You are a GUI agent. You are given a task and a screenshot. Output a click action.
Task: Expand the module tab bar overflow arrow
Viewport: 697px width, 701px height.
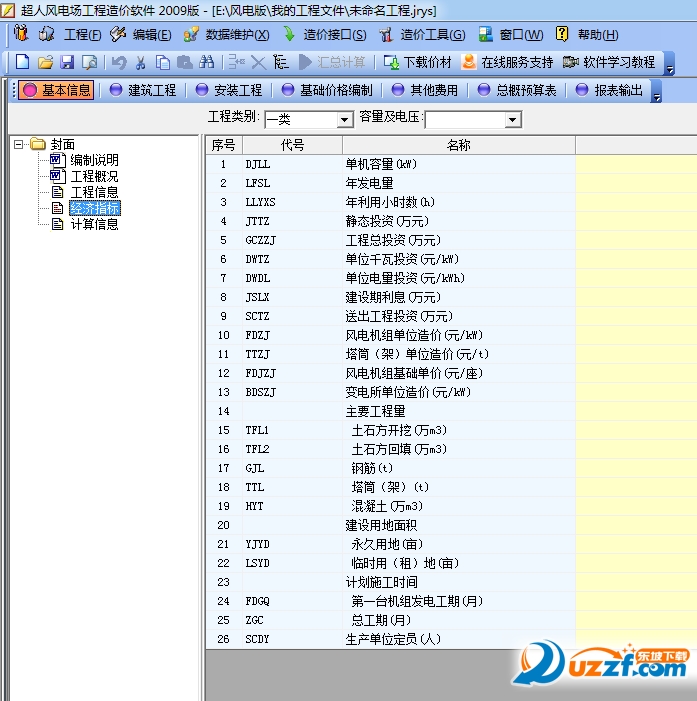656,92
